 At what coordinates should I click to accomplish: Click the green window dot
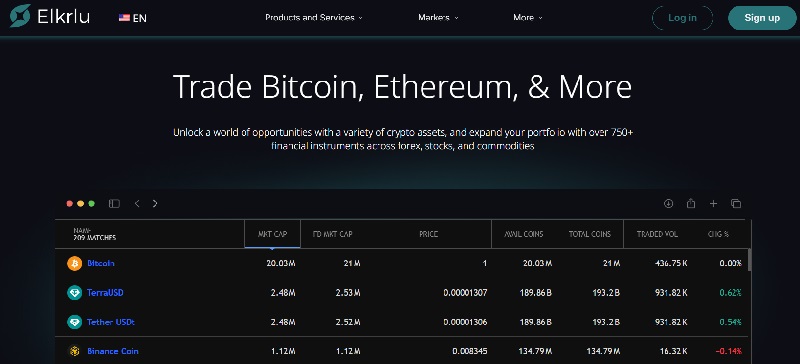point(91,204)
